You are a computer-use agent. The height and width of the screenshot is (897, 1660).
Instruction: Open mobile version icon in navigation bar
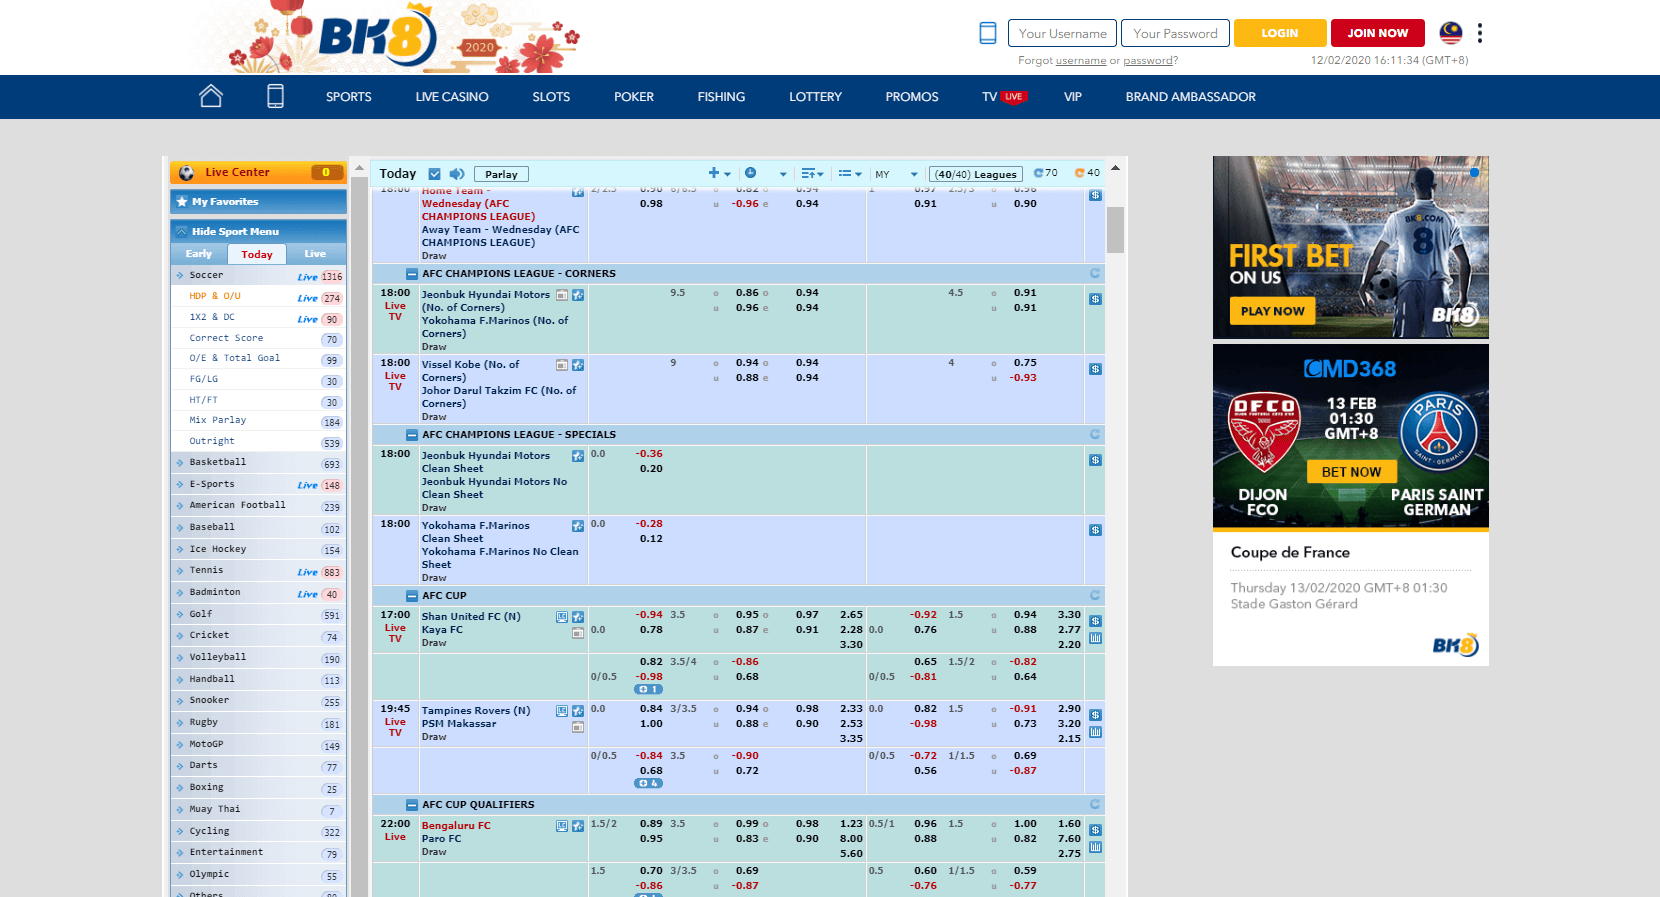[275, 96]
